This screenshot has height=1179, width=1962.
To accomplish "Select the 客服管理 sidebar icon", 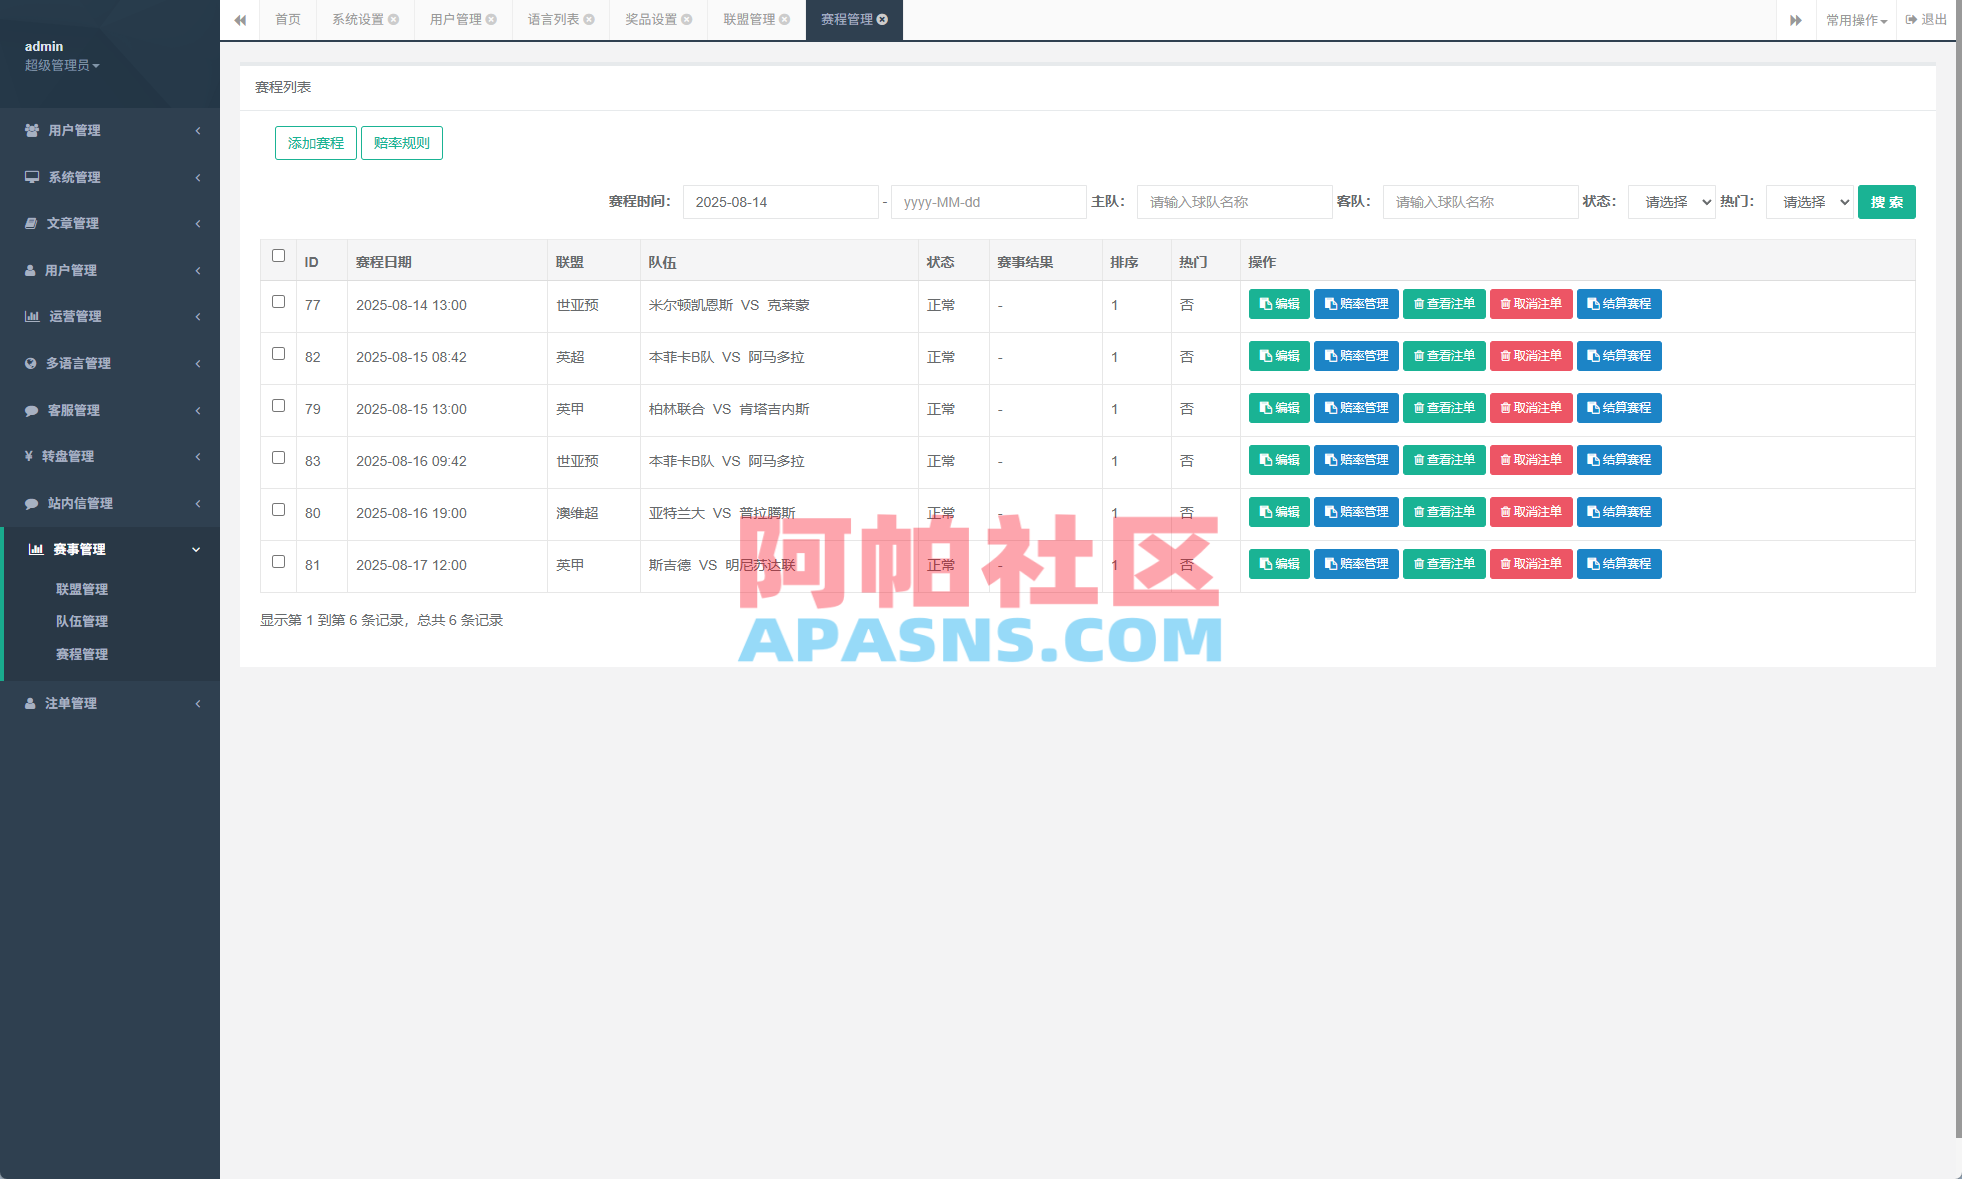I will click(30, 410).
